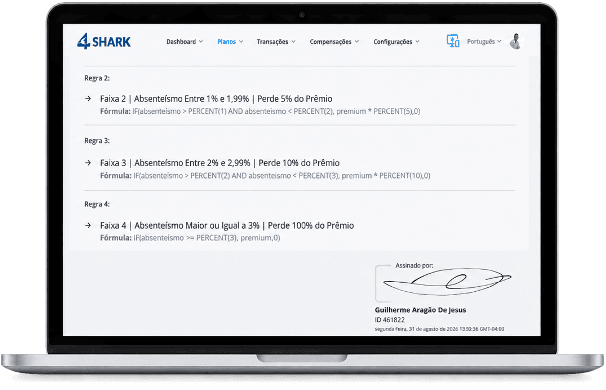
Task: Open the Transações menu
Action: tap(276, 41)
